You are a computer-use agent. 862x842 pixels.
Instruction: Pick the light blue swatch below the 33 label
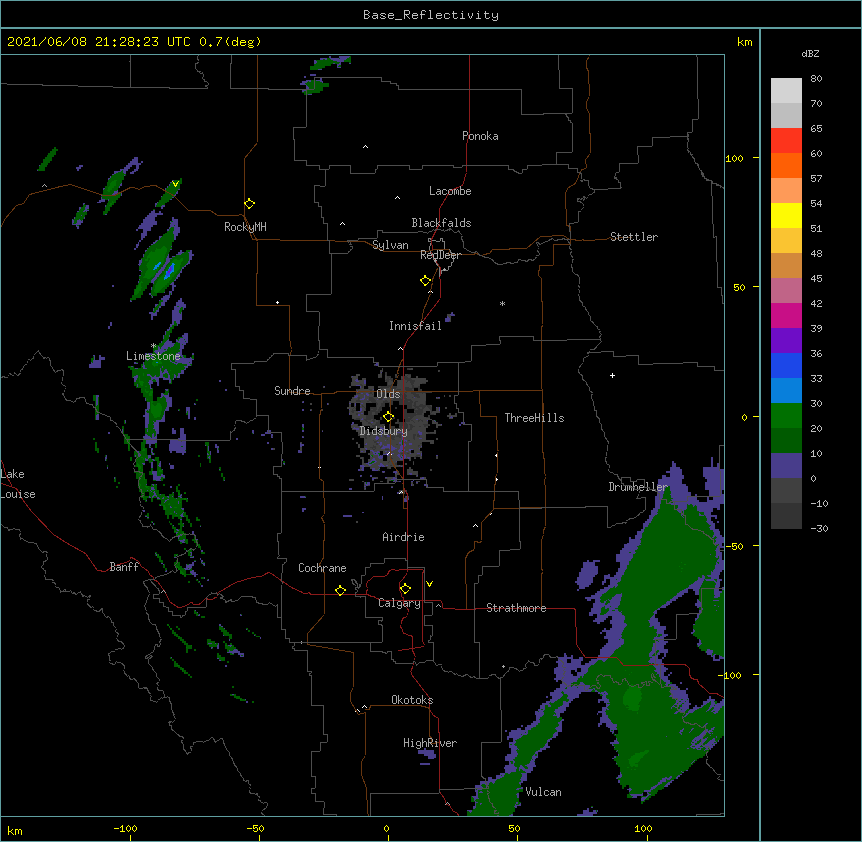click(x=786, y=390)
